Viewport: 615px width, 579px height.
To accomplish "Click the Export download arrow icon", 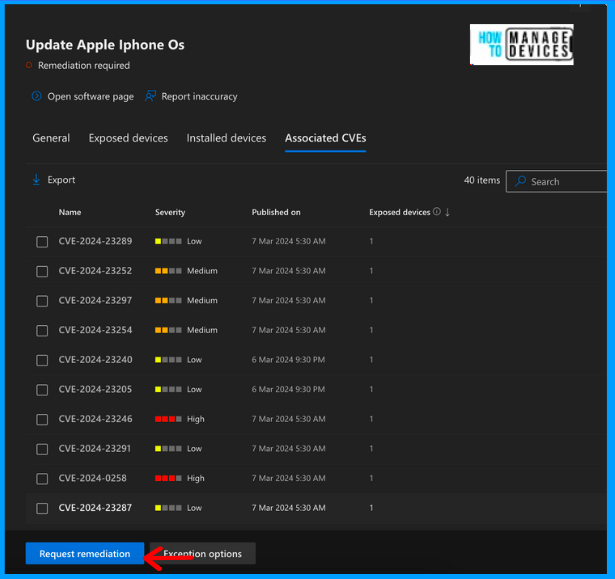I will [36, 180].
